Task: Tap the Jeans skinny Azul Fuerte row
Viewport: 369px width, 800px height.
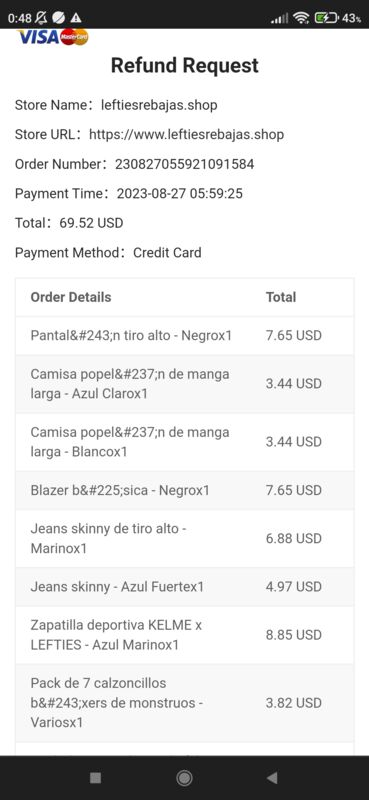Action: [184, 587]
